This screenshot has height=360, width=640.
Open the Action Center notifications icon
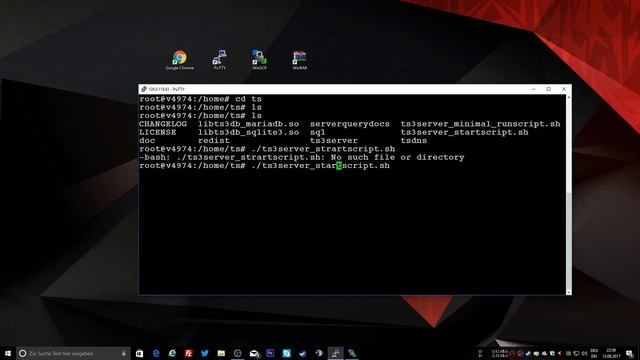(x=630, y=353)
